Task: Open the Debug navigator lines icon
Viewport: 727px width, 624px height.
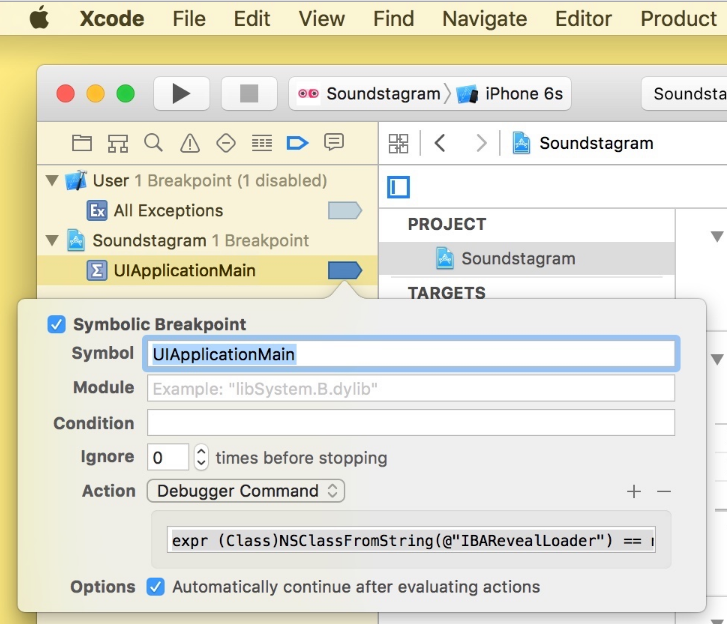Action: 262,143
